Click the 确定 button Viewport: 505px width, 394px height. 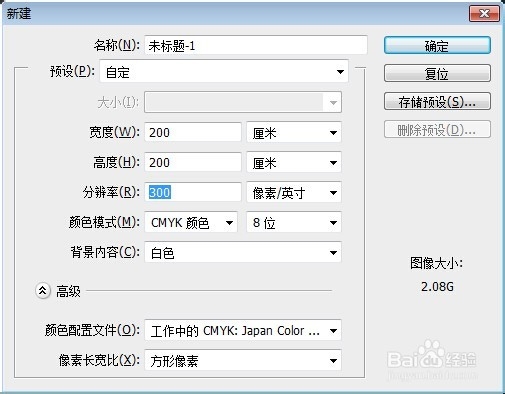(437, 45)
